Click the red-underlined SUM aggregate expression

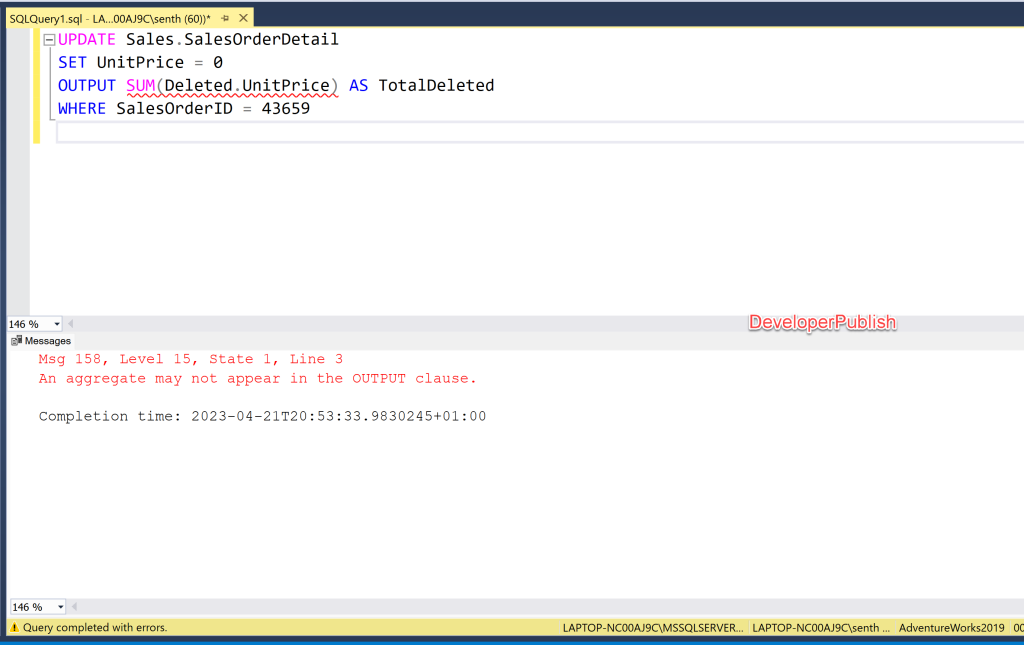(230, 85)
